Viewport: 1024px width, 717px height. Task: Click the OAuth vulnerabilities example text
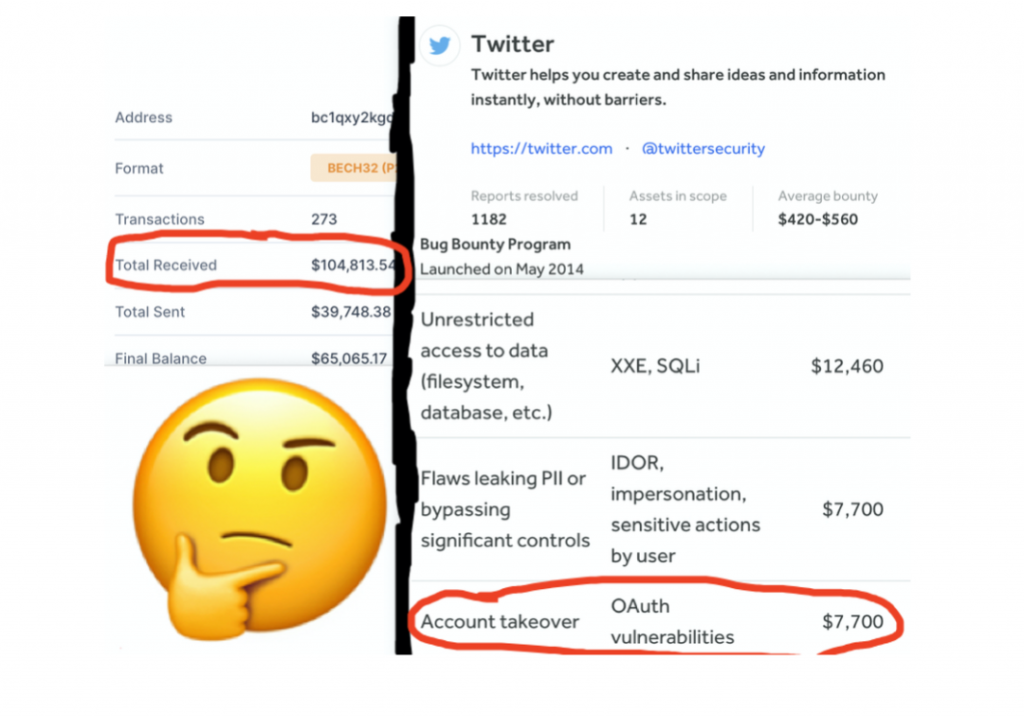(x=672, y=622)
